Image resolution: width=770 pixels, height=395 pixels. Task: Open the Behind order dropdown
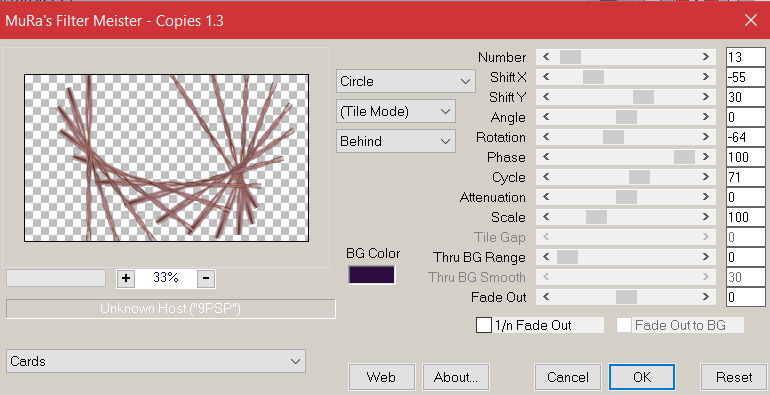click(x=396, y=141)
